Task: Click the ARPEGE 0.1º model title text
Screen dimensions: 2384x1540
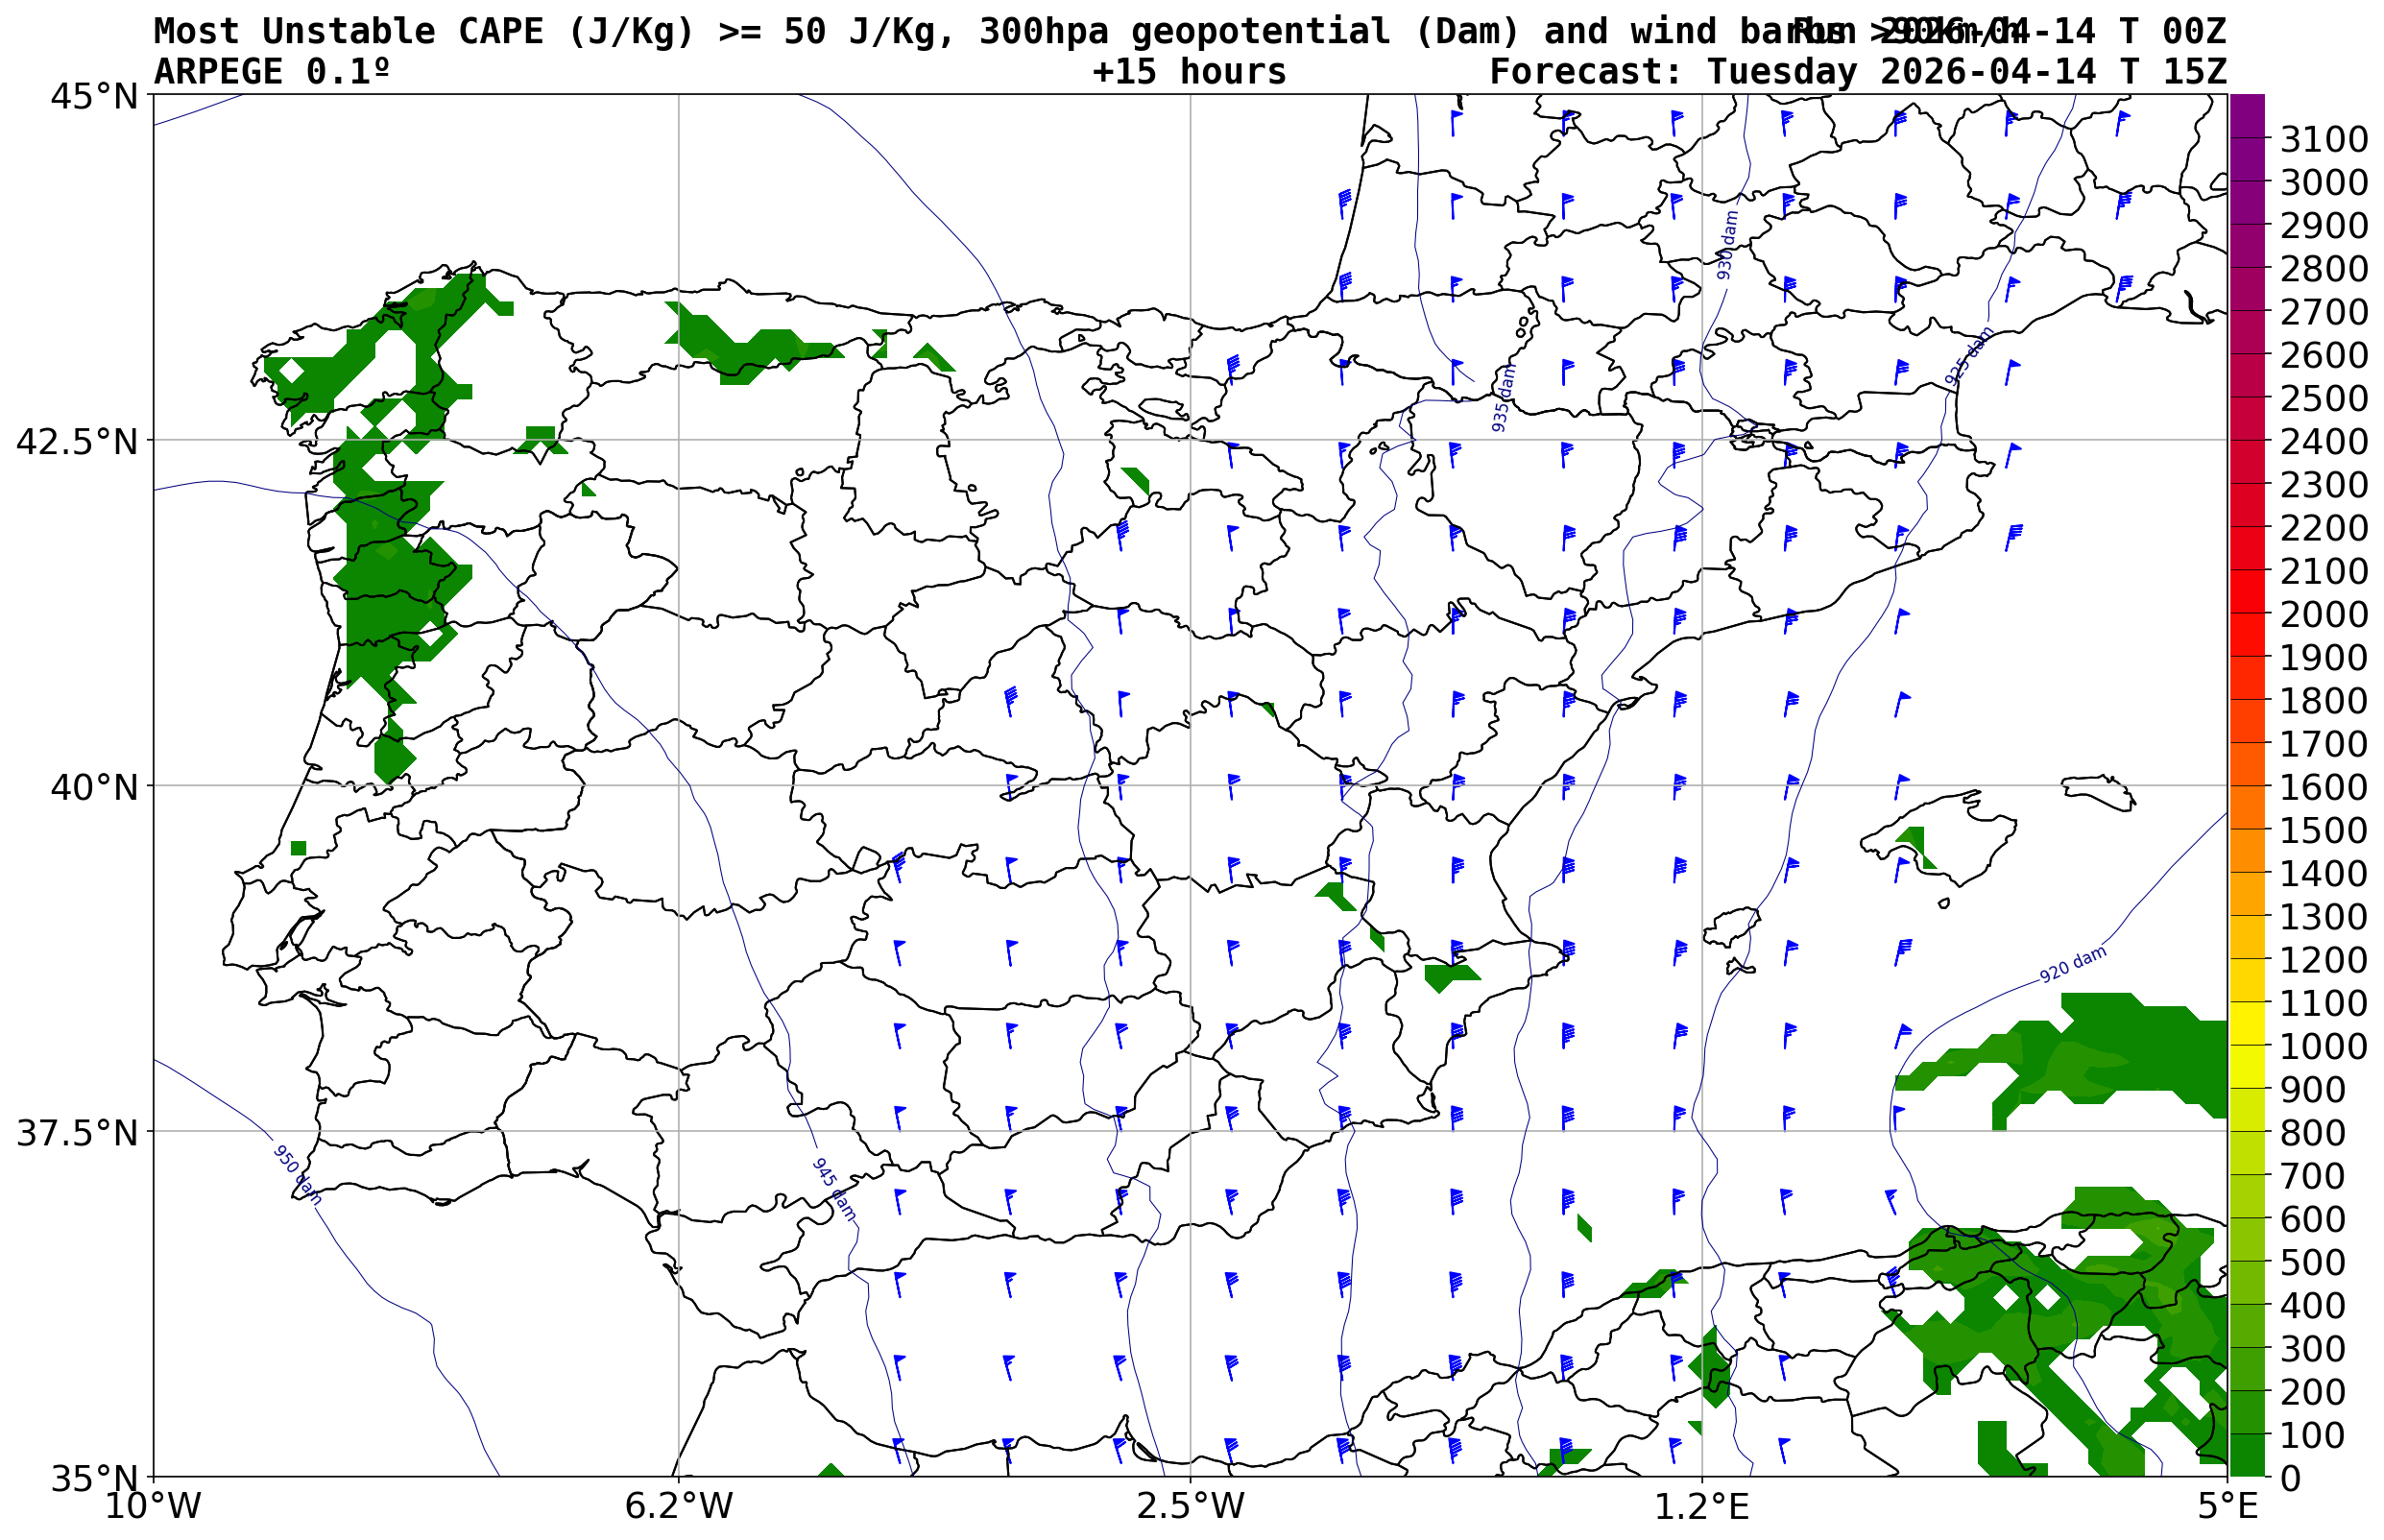Action: (271, 72)
